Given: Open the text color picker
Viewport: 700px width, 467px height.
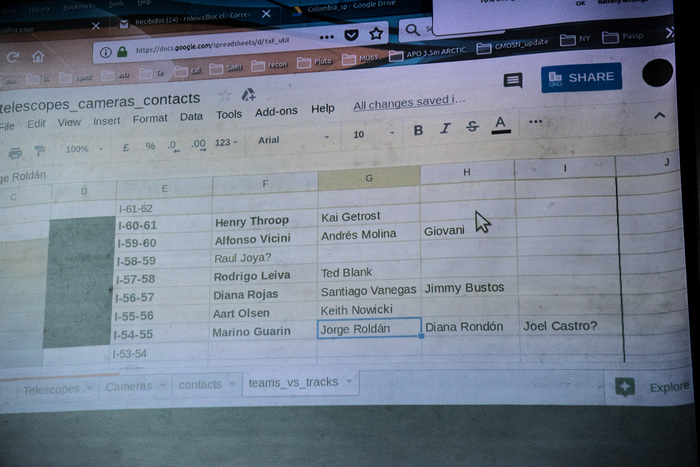Looking at the screenshot, I should click(501, 126).
